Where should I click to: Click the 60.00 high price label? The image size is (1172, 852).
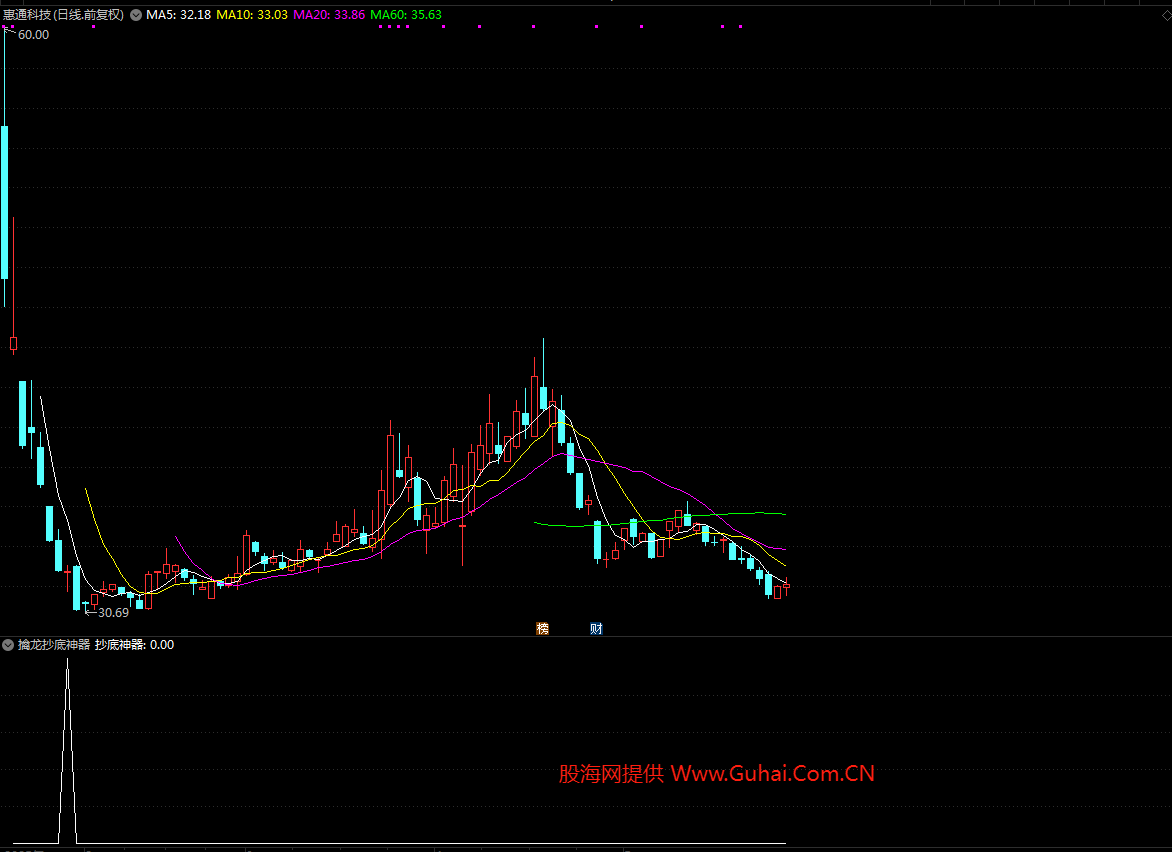click(x=34, y=35)
